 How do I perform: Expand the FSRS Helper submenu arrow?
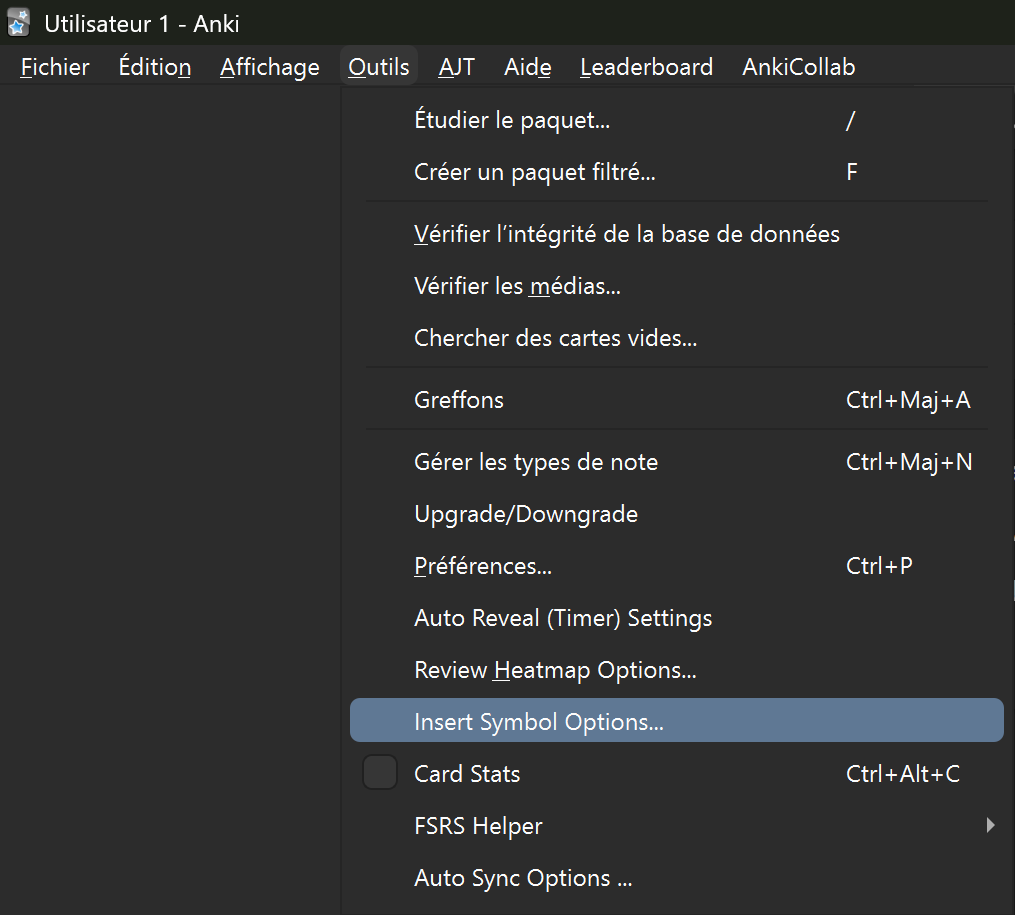pos(990,825)
